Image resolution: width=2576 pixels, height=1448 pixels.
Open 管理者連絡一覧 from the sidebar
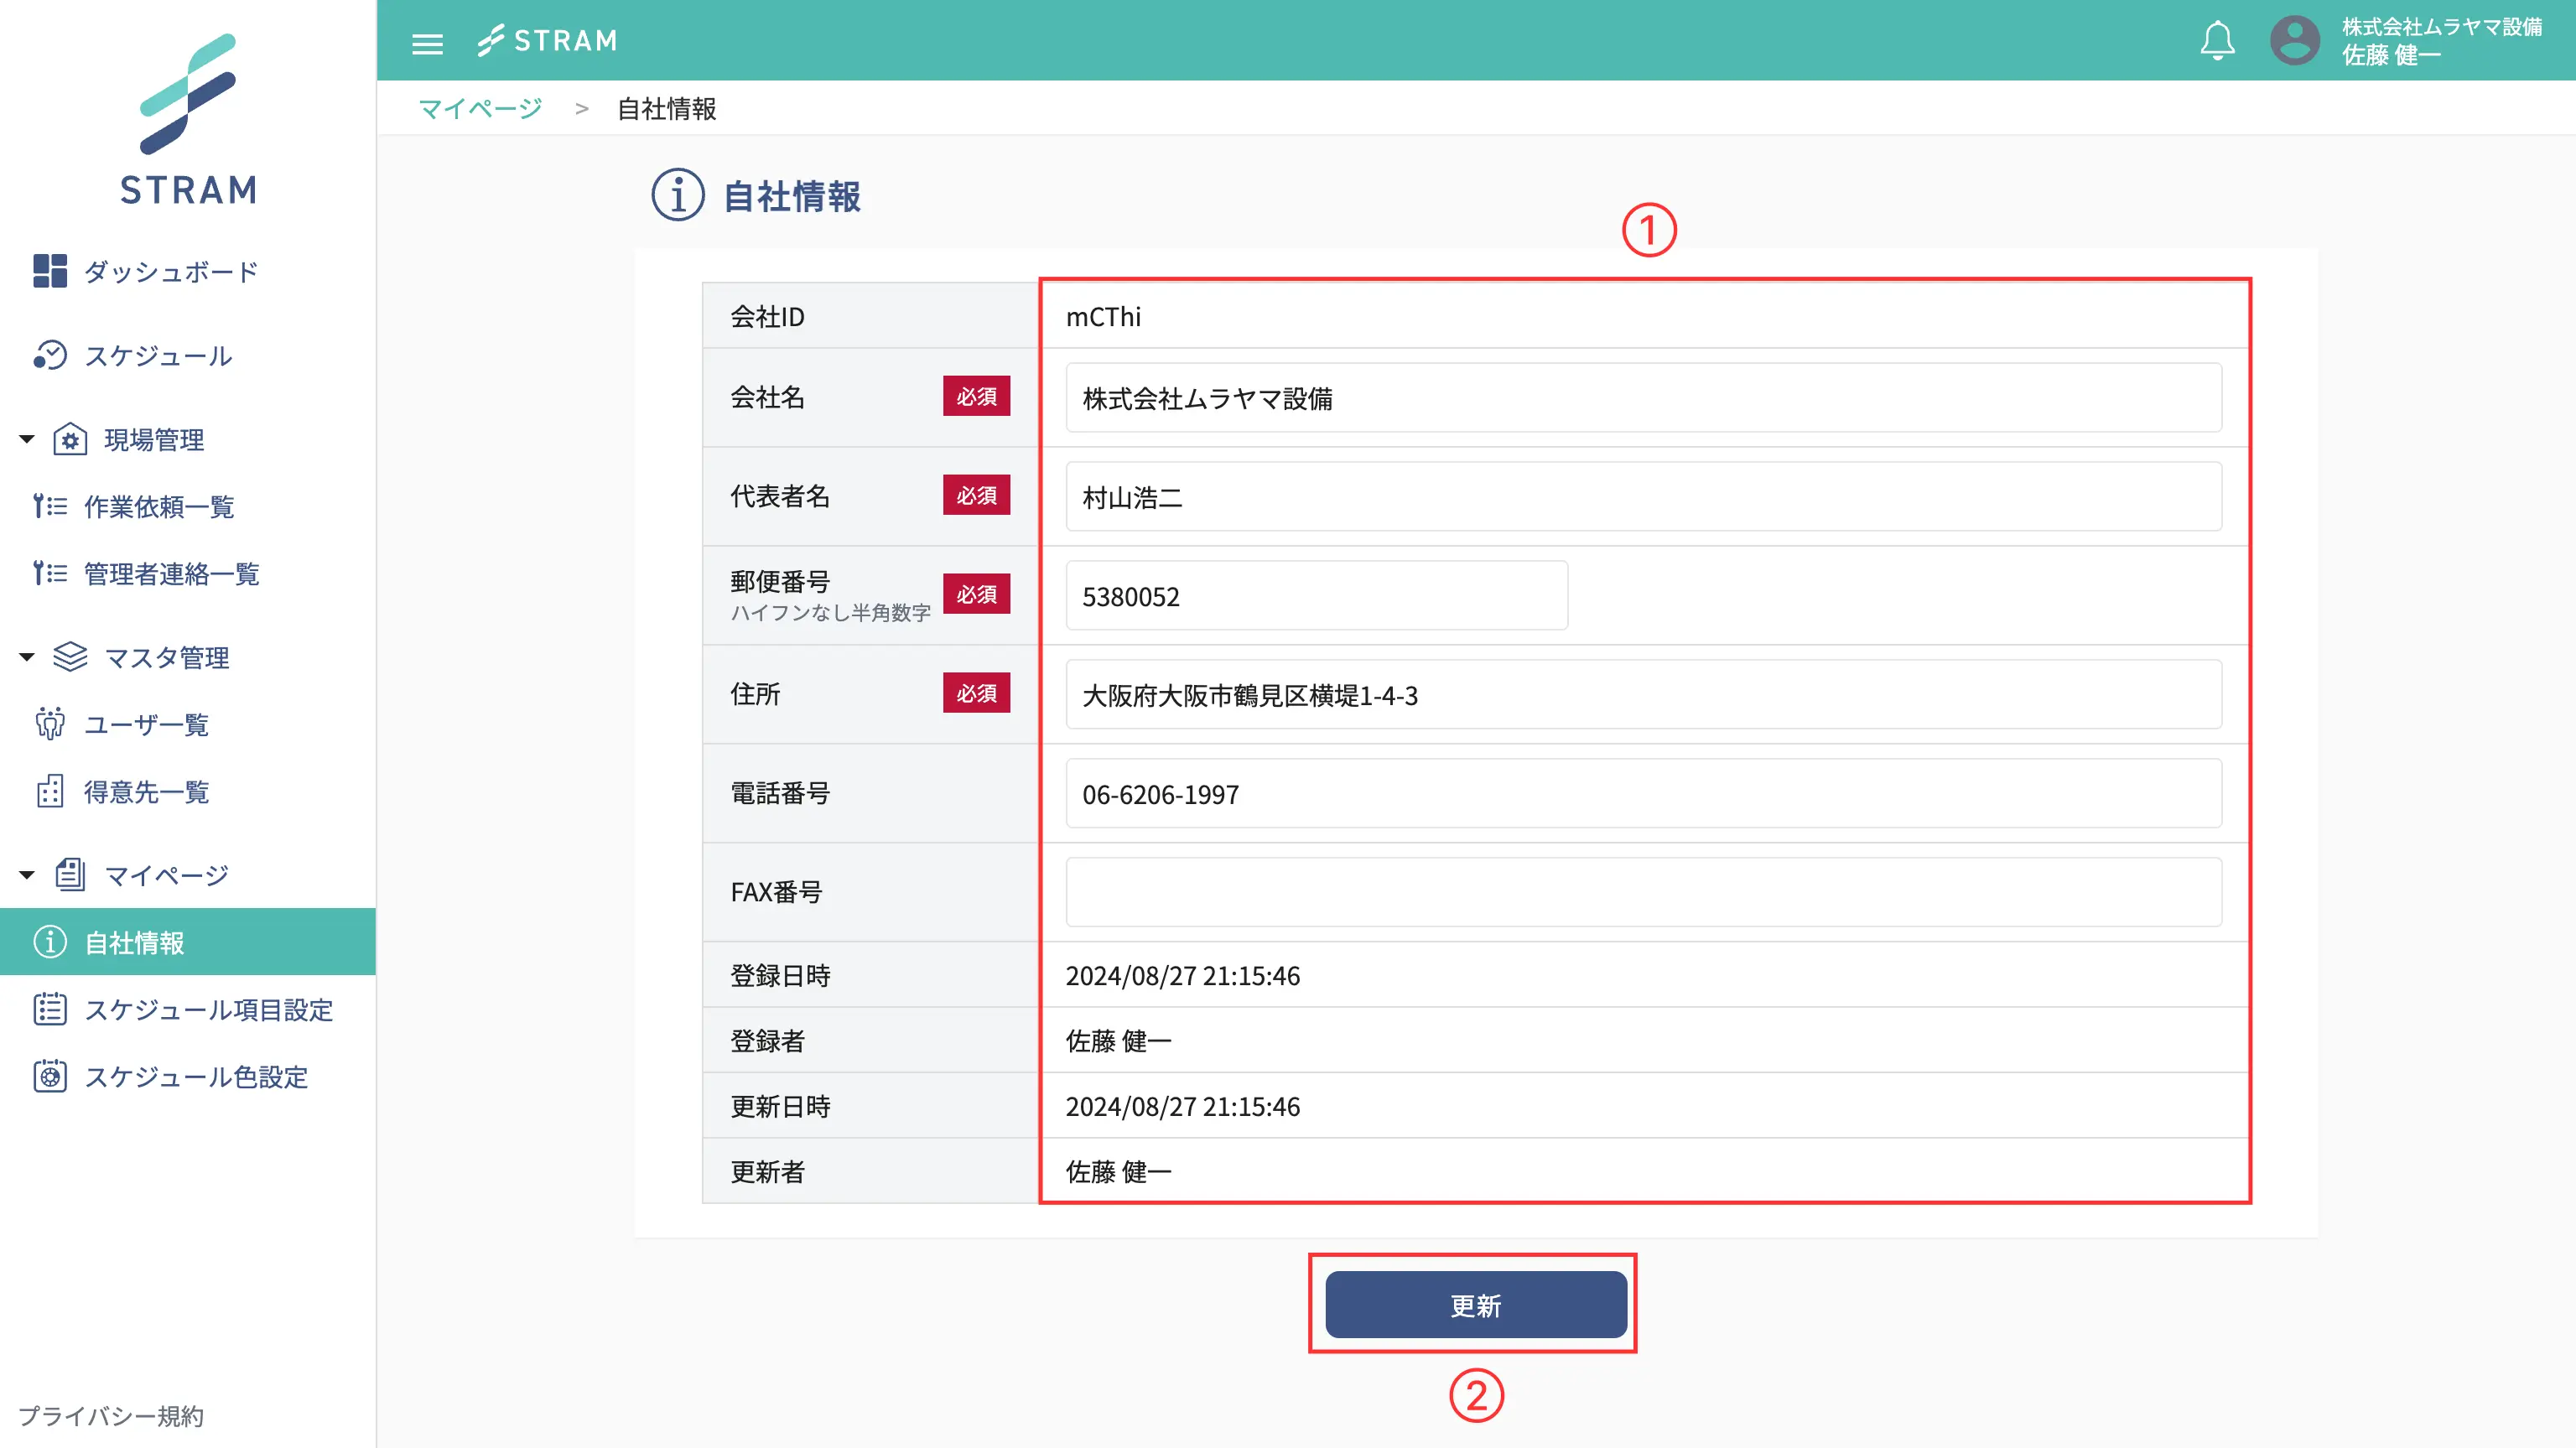[171, 573]
